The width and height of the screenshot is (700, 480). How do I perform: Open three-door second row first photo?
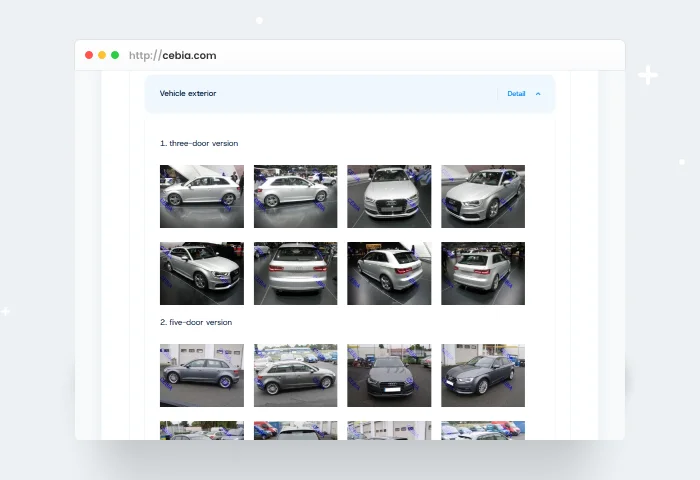[202, 273]
